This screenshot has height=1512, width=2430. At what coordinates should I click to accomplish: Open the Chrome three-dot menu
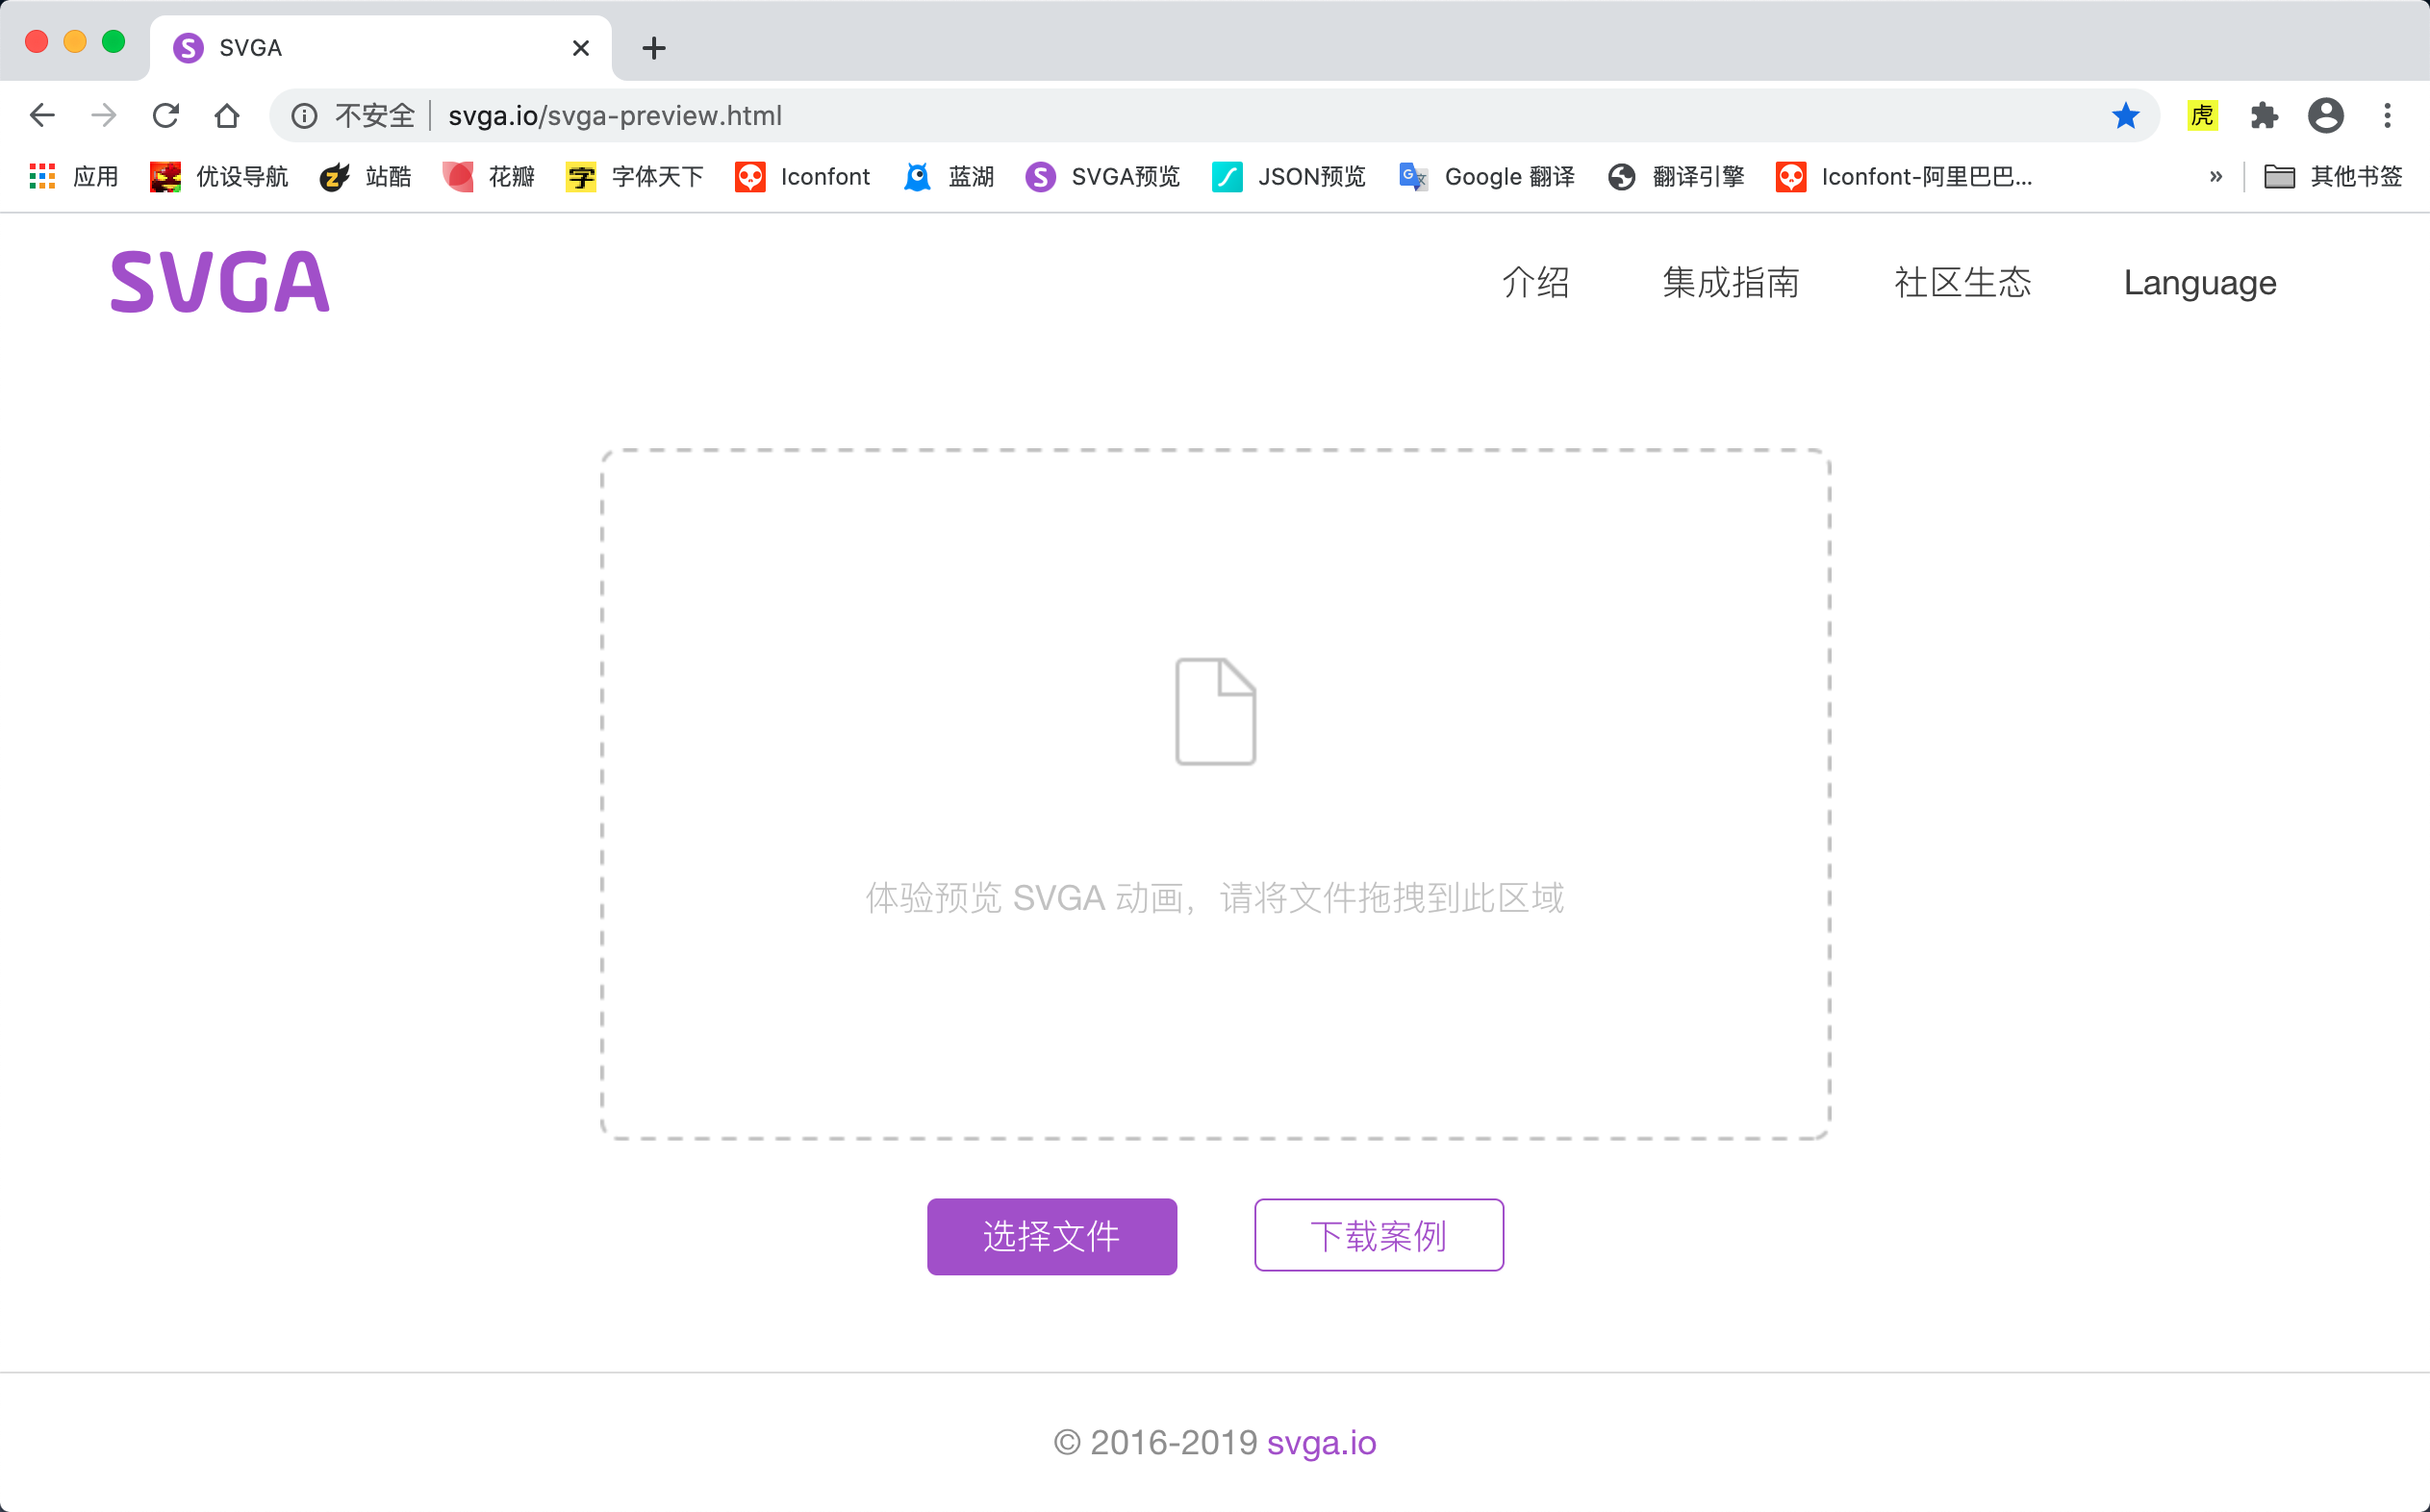[x=2387, y=116]
